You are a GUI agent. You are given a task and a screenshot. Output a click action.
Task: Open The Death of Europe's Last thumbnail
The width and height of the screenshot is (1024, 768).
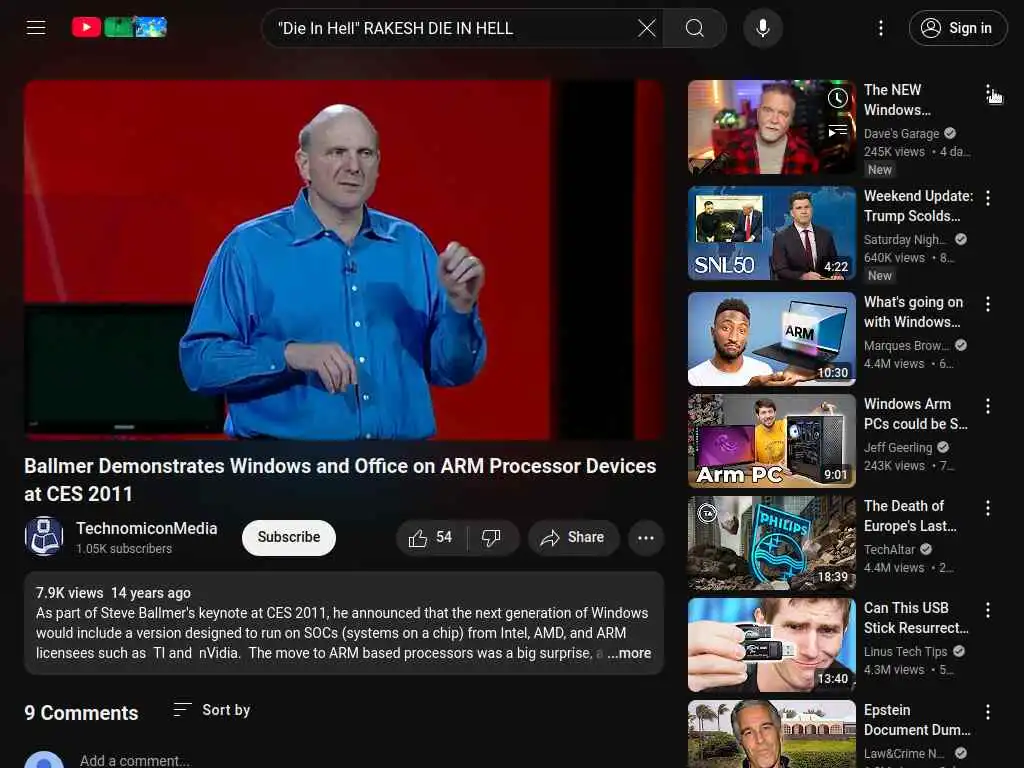coord(771,543)
